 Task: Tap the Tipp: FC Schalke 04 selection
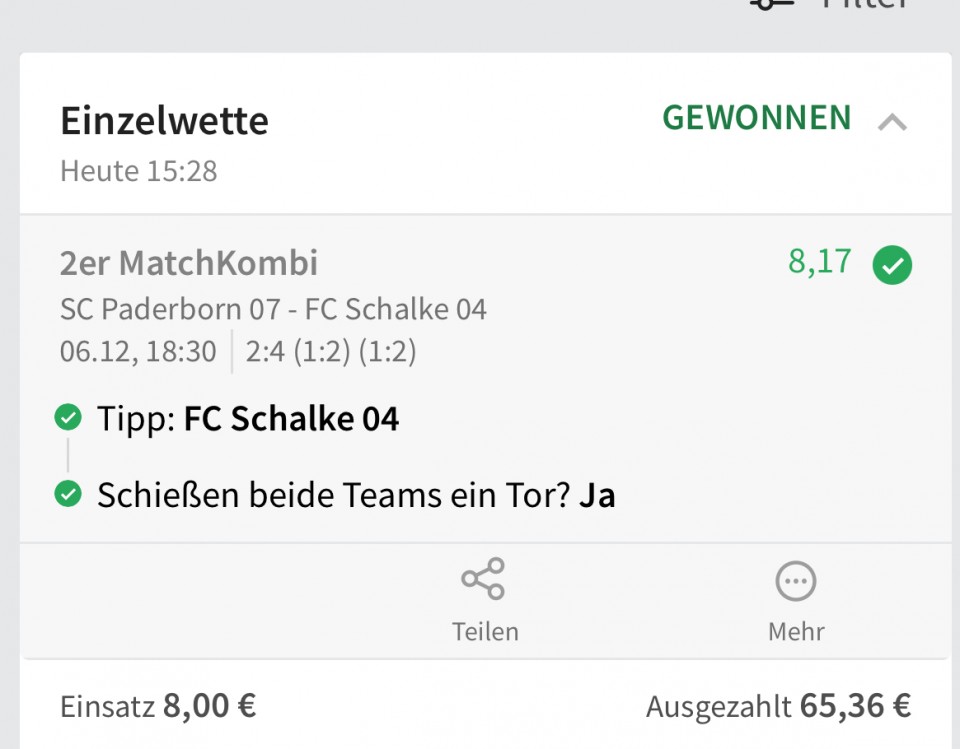click(248, 419)
